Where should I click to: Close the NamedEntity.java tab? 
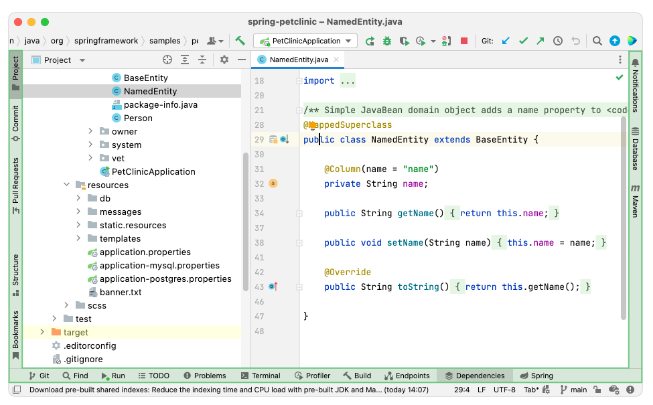click(336, 60)
